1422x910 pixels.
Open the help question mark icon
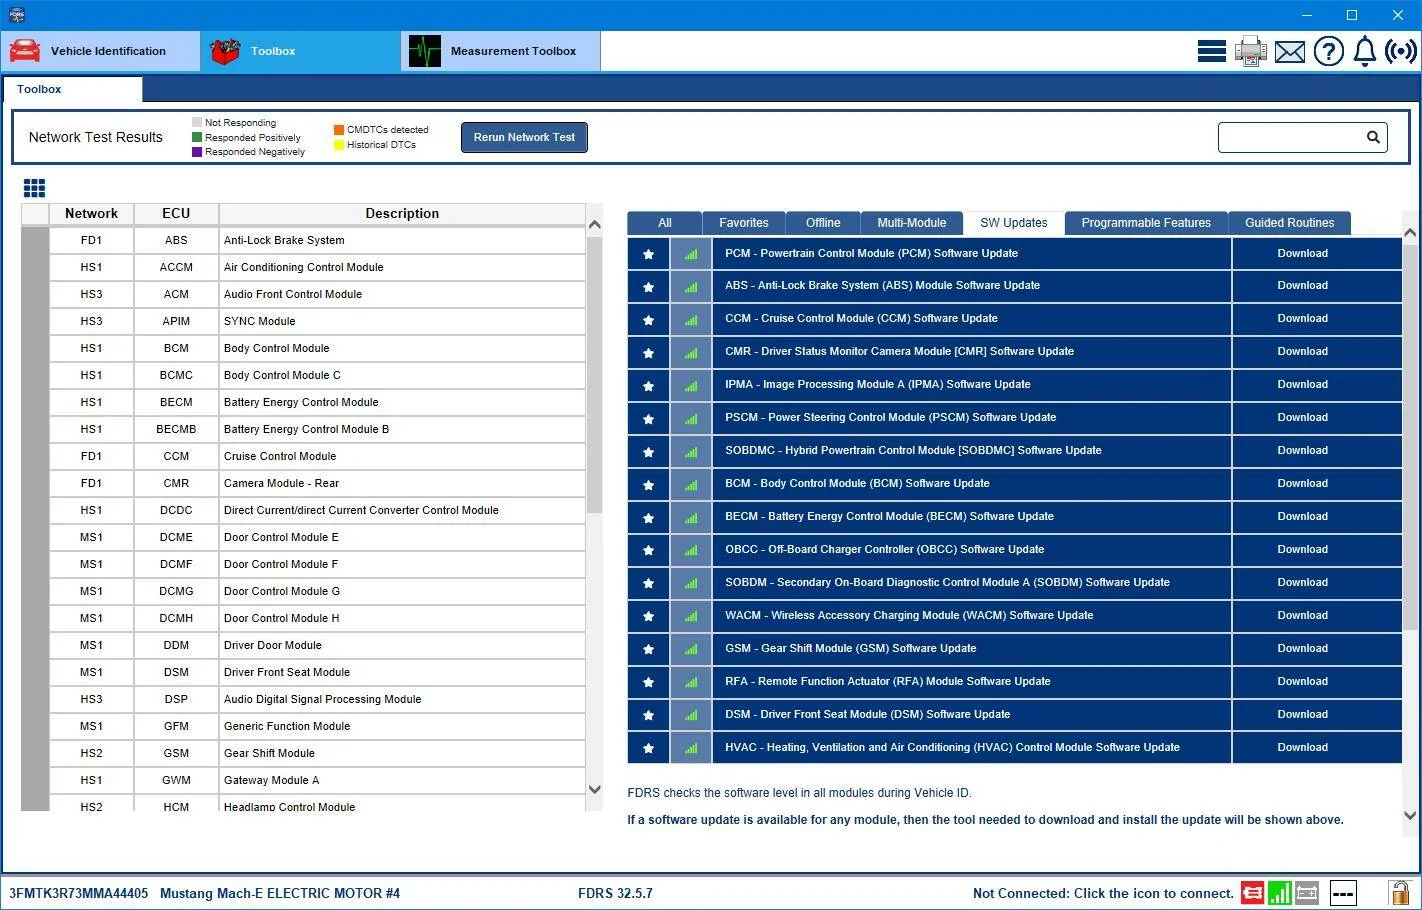pyautogui.click(x=1328, y=51)
